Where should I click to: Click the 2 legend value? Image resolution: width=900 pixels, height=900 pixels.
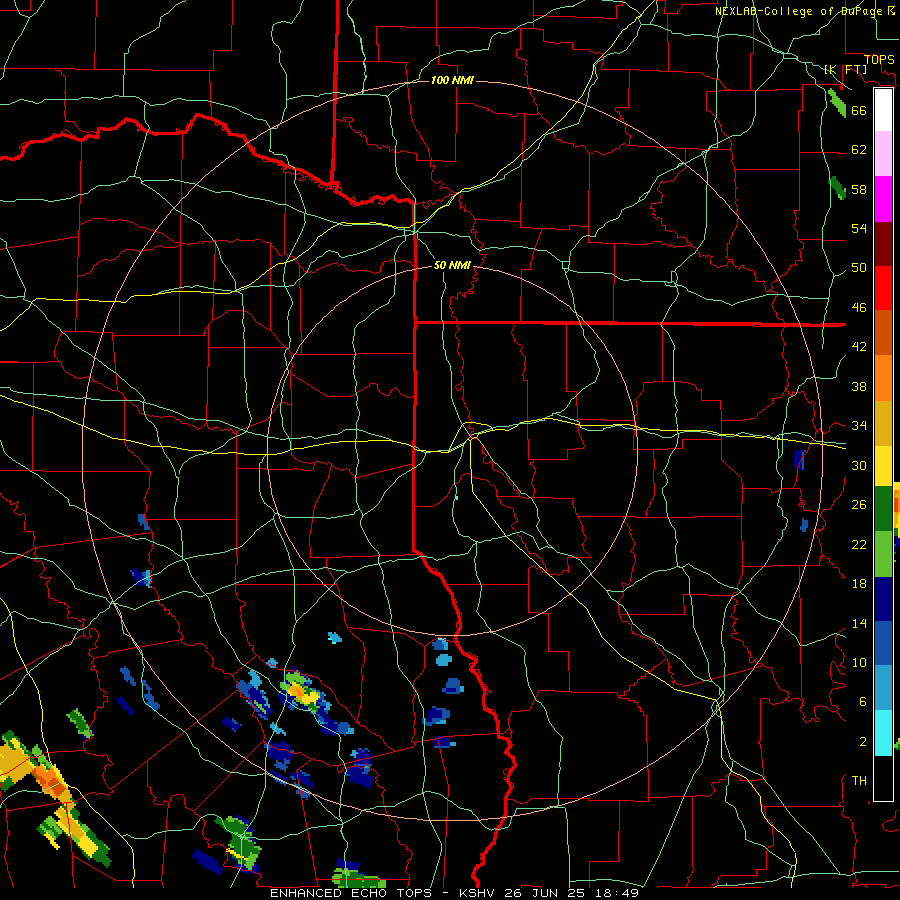pyautogui.click(x=862, y=742)
